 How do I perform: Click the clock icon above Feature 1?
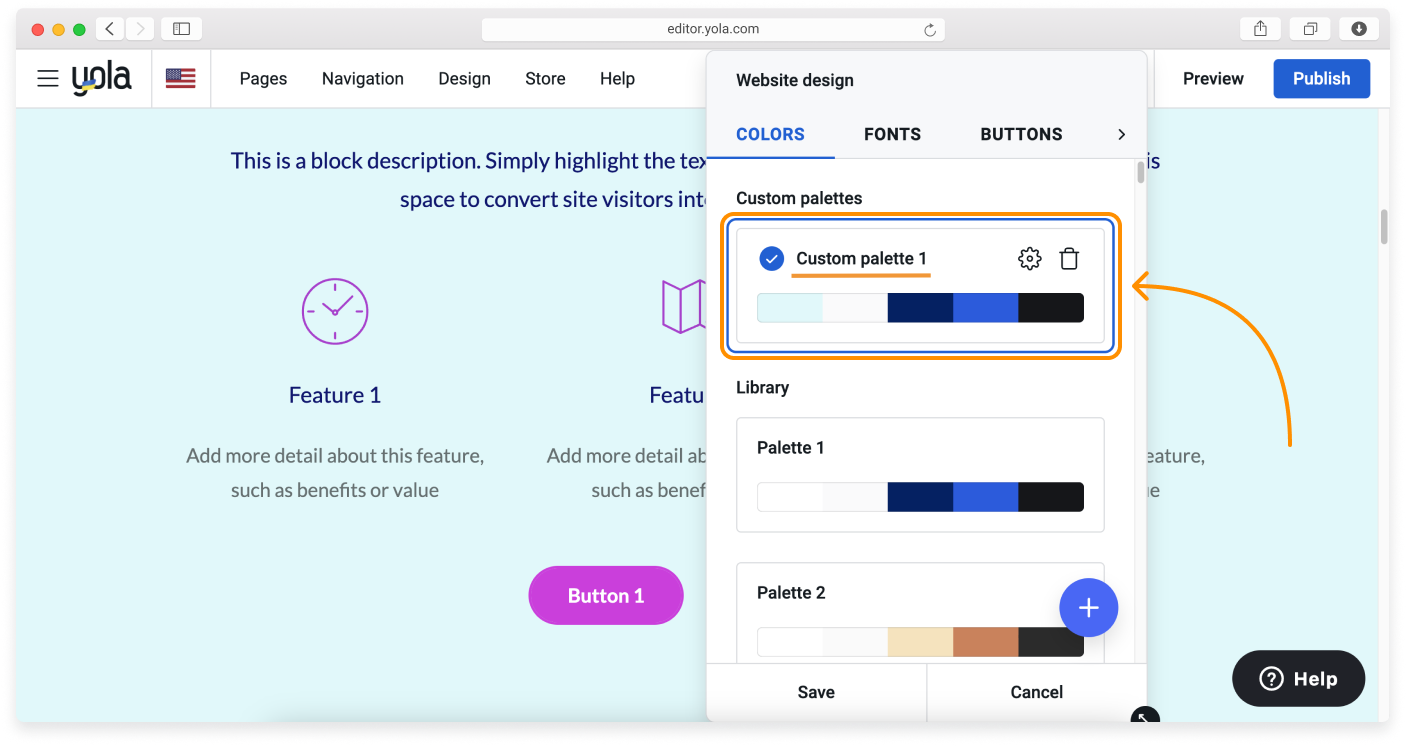335,311
